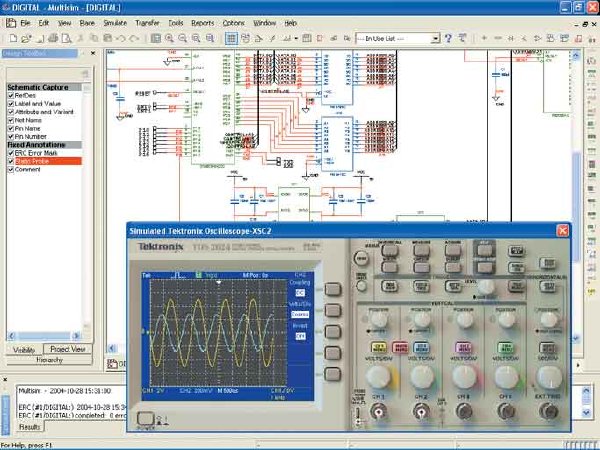Click the Coarse Volts/Div option on screen

(x=300, y=315)
